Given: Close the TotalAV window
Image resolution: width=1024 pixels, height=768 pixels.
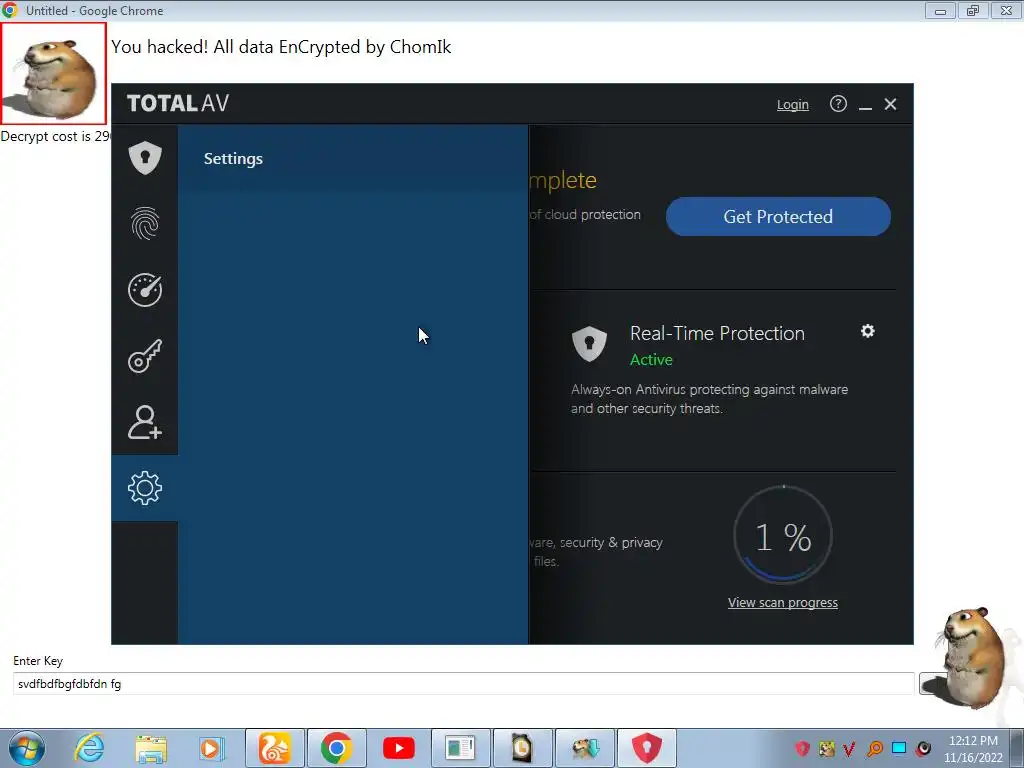Looking at the screenshot, I should point(890,104).
